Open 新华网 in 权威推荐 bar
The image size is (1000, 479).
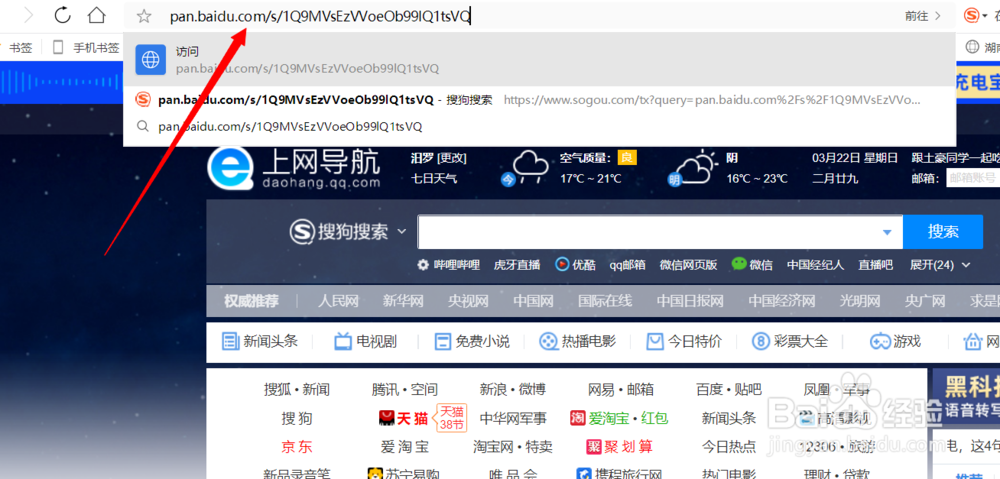(404, 301)
